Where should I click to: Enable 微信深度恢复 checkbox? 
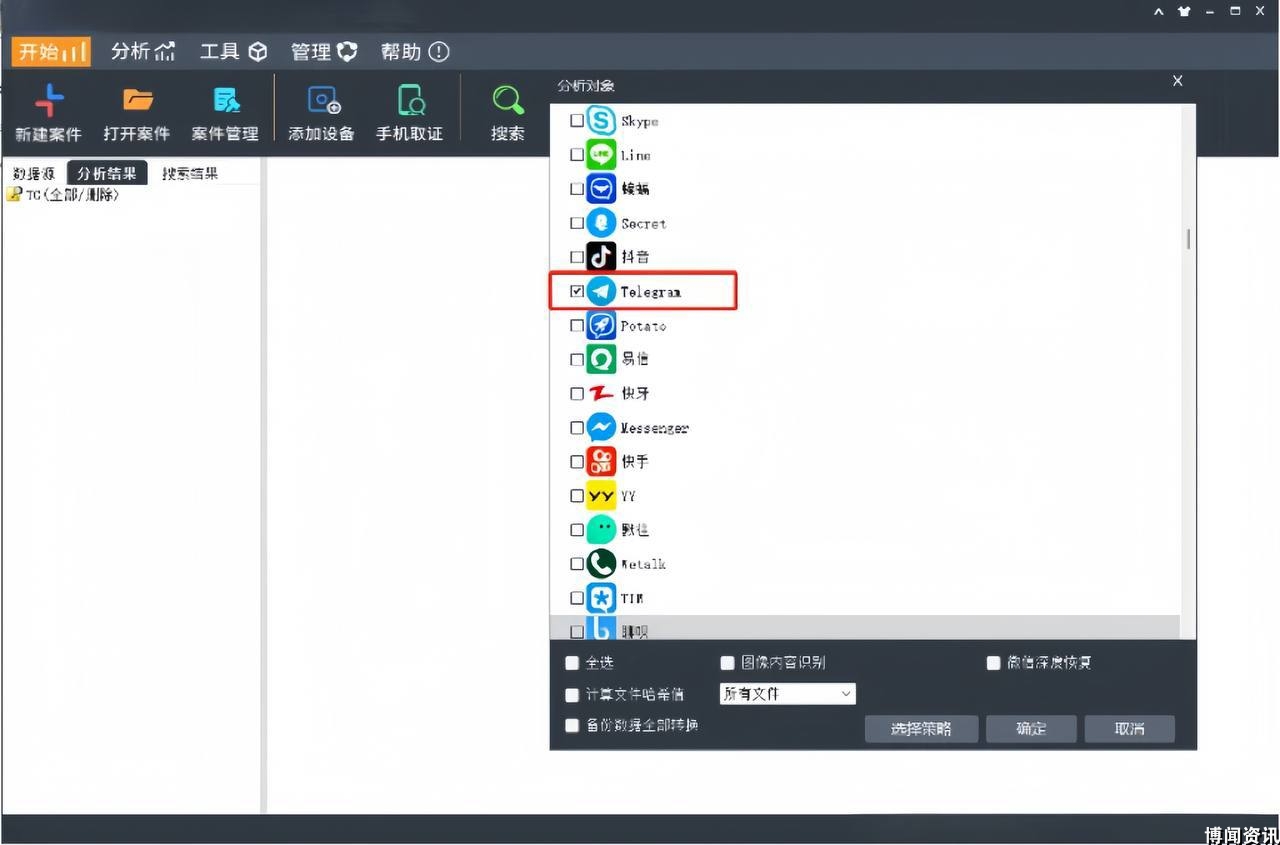tap(993, 663)
